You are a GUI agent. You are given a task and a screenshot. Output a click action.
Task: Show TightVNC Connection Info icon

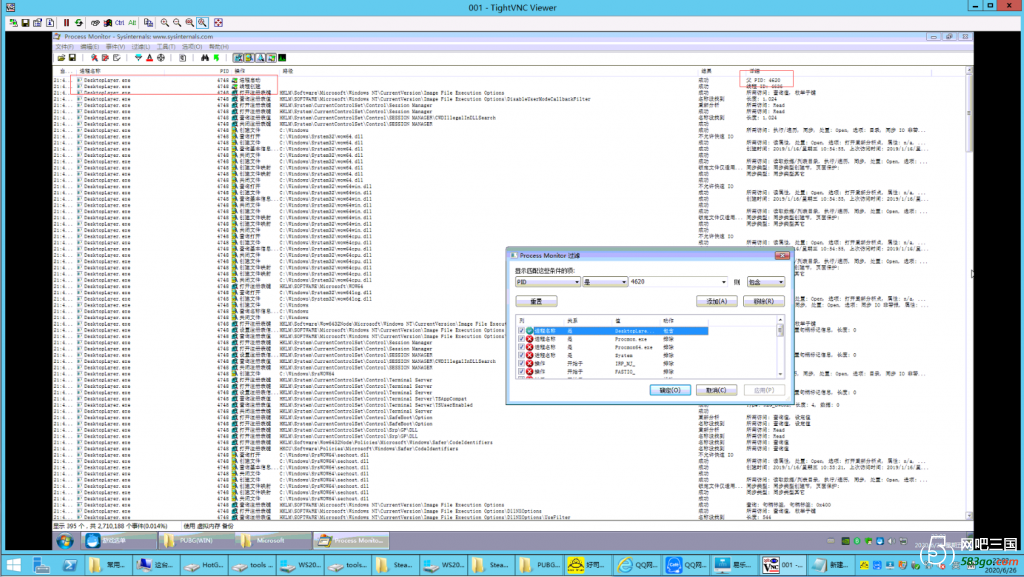coord(50,23)
